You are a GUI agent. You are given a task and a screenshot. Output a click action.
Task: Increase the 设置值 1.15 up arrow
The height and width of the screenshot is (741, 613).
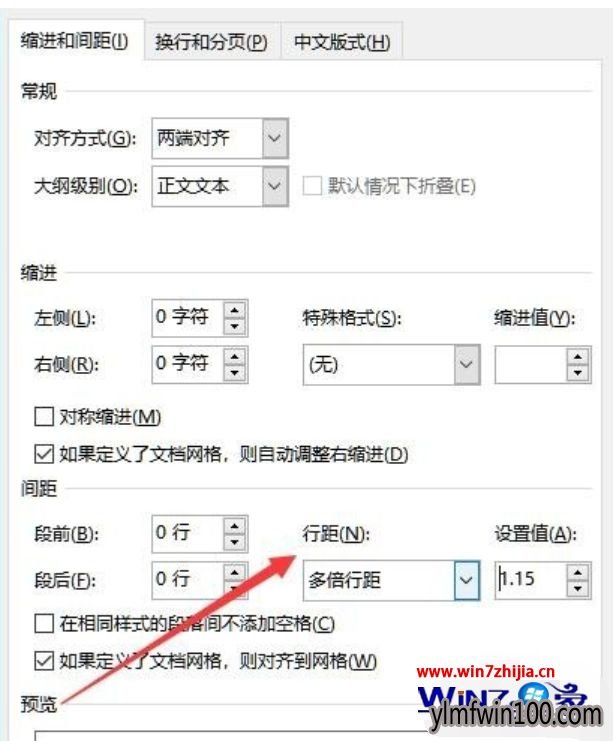578,572
